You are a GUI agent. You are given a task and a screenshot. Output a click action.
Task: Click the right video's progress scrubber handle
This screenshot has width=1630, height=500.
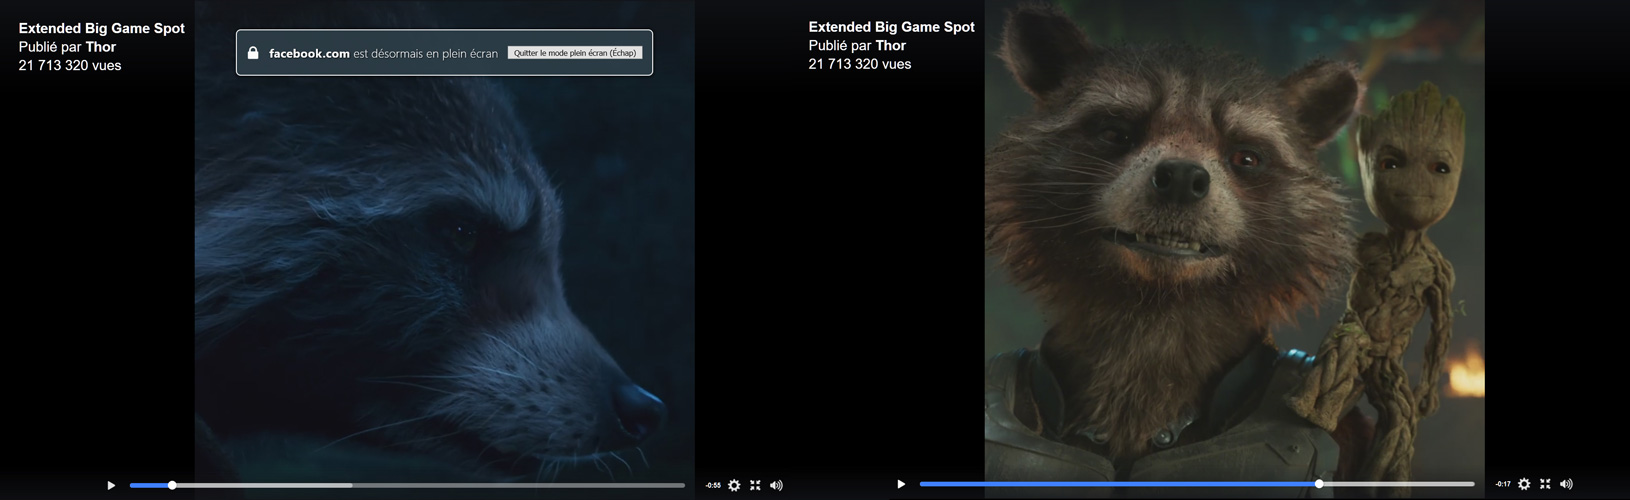[x=1319, y=484]
